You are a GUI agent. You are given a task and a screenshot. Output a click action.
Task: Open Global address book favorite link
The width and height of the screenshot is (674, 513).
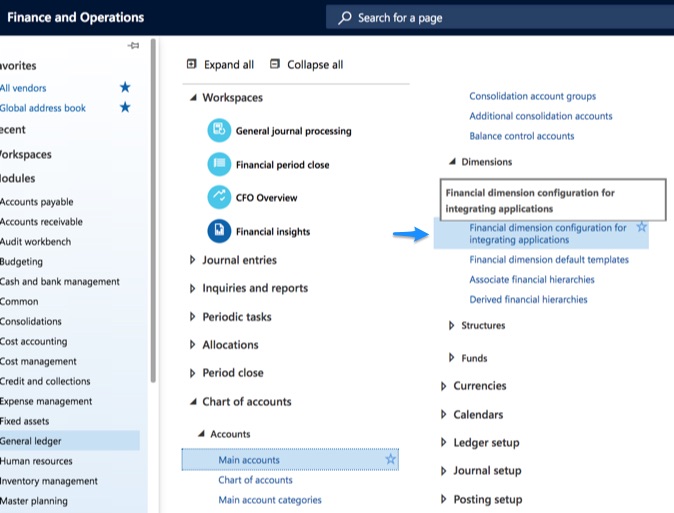click(43, 108)
